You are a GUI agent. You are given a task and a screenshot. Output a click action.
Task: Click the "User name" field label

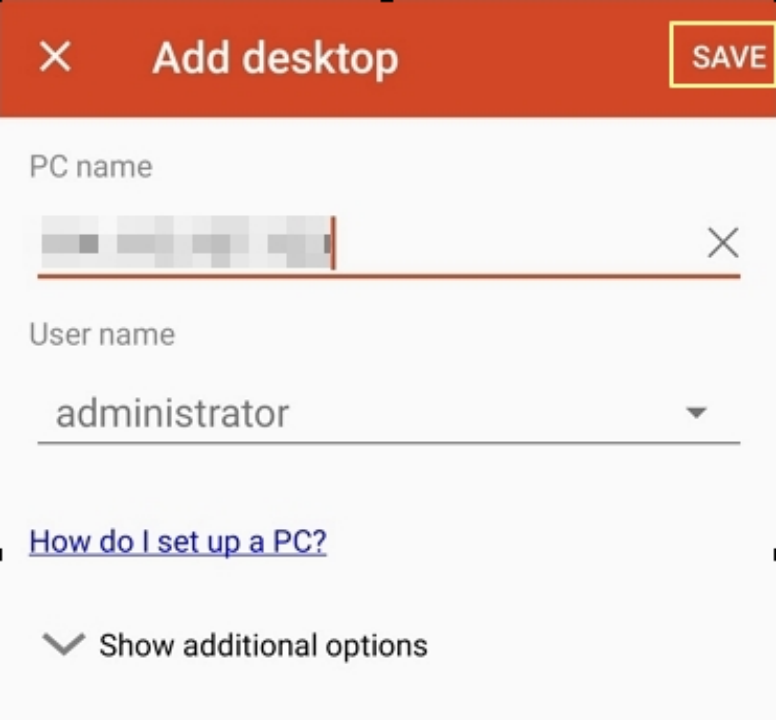(x=102, y=335)
